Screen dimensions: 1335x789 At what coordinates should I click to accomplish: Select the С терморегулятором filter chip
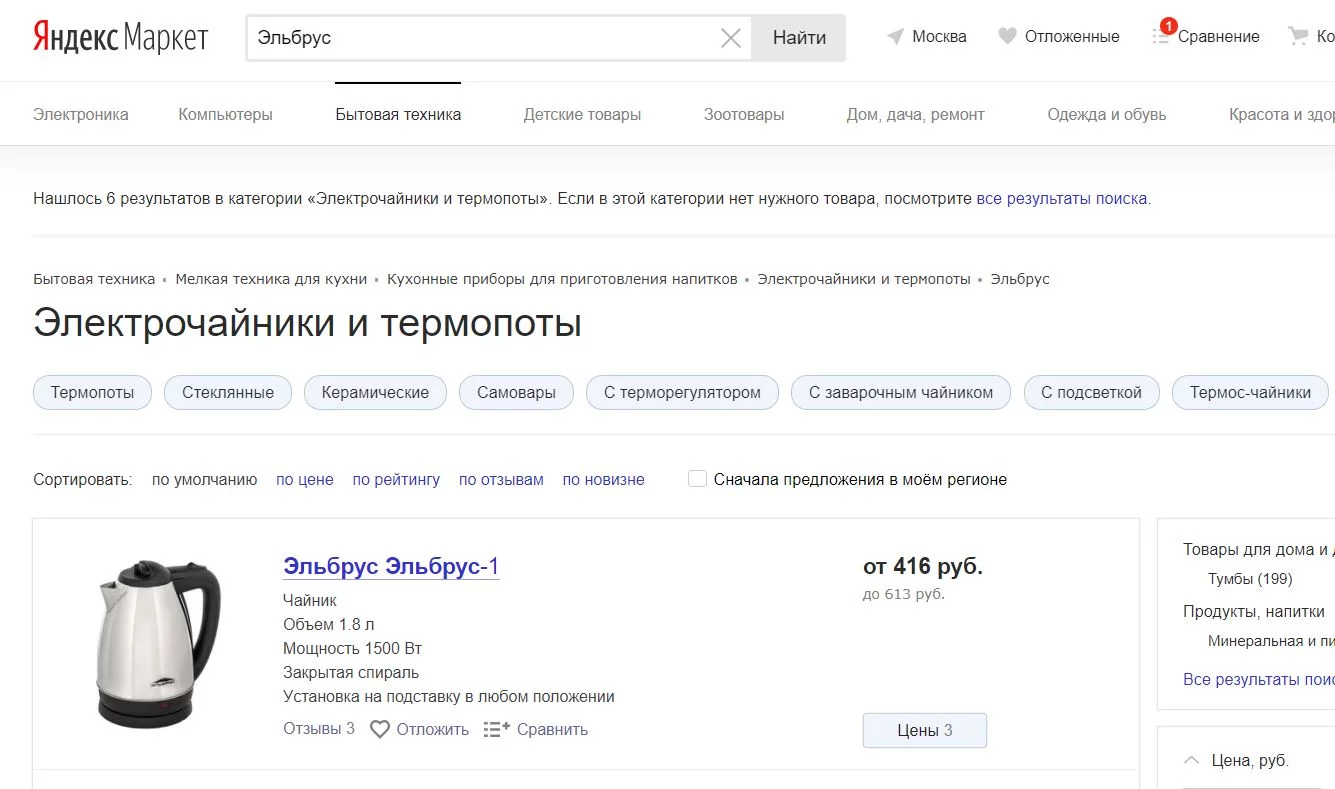coord(682,392)
